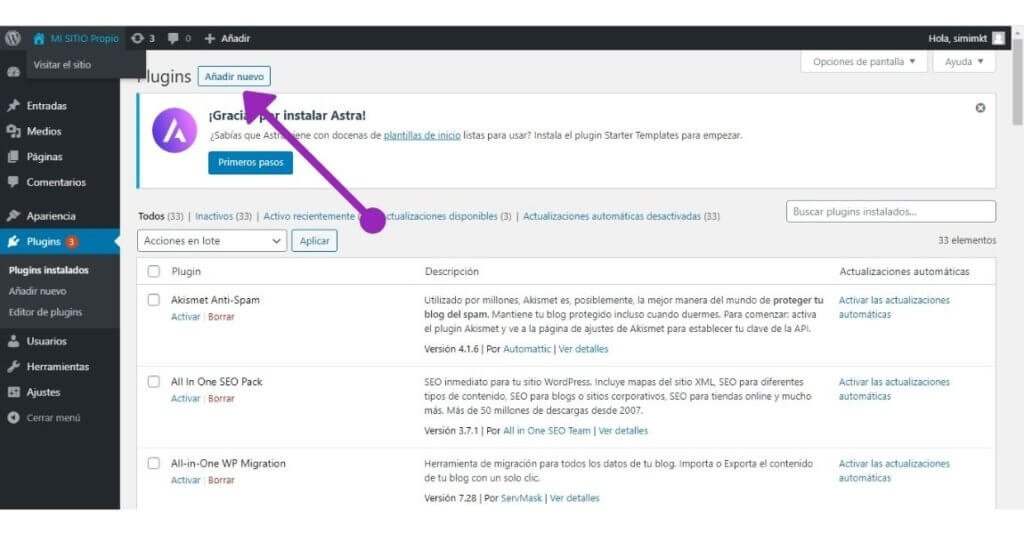
Task: Click the wrench icon for Herramientas
Action: click(x=13, y=366)
